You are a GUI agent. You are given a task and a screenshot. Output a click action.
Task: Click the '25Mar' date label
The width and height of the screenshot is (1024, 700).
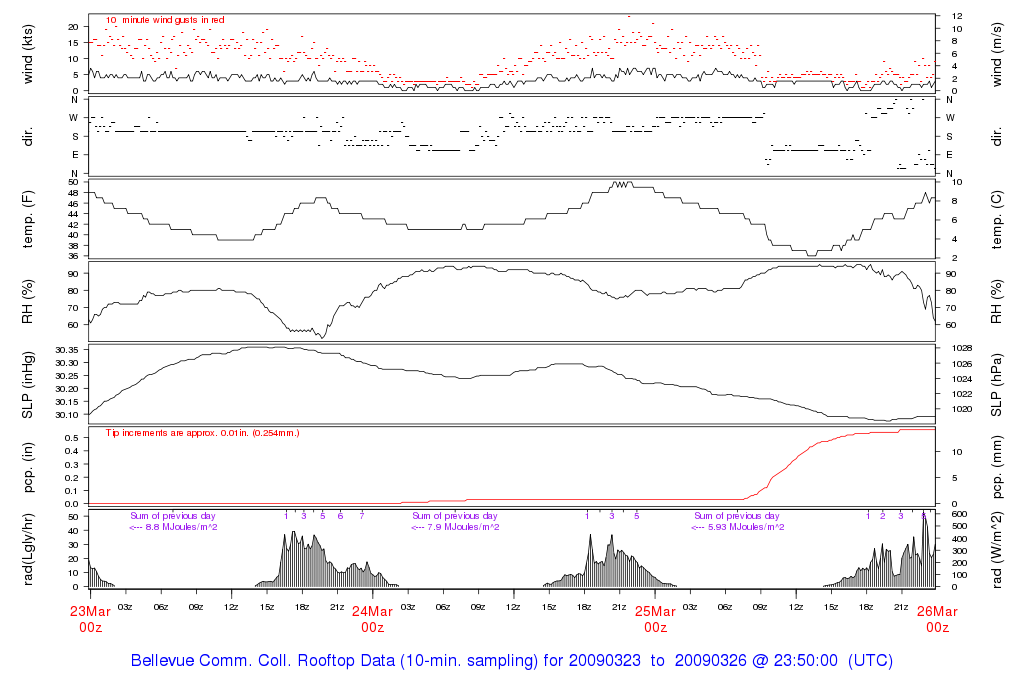click(655, 612)
